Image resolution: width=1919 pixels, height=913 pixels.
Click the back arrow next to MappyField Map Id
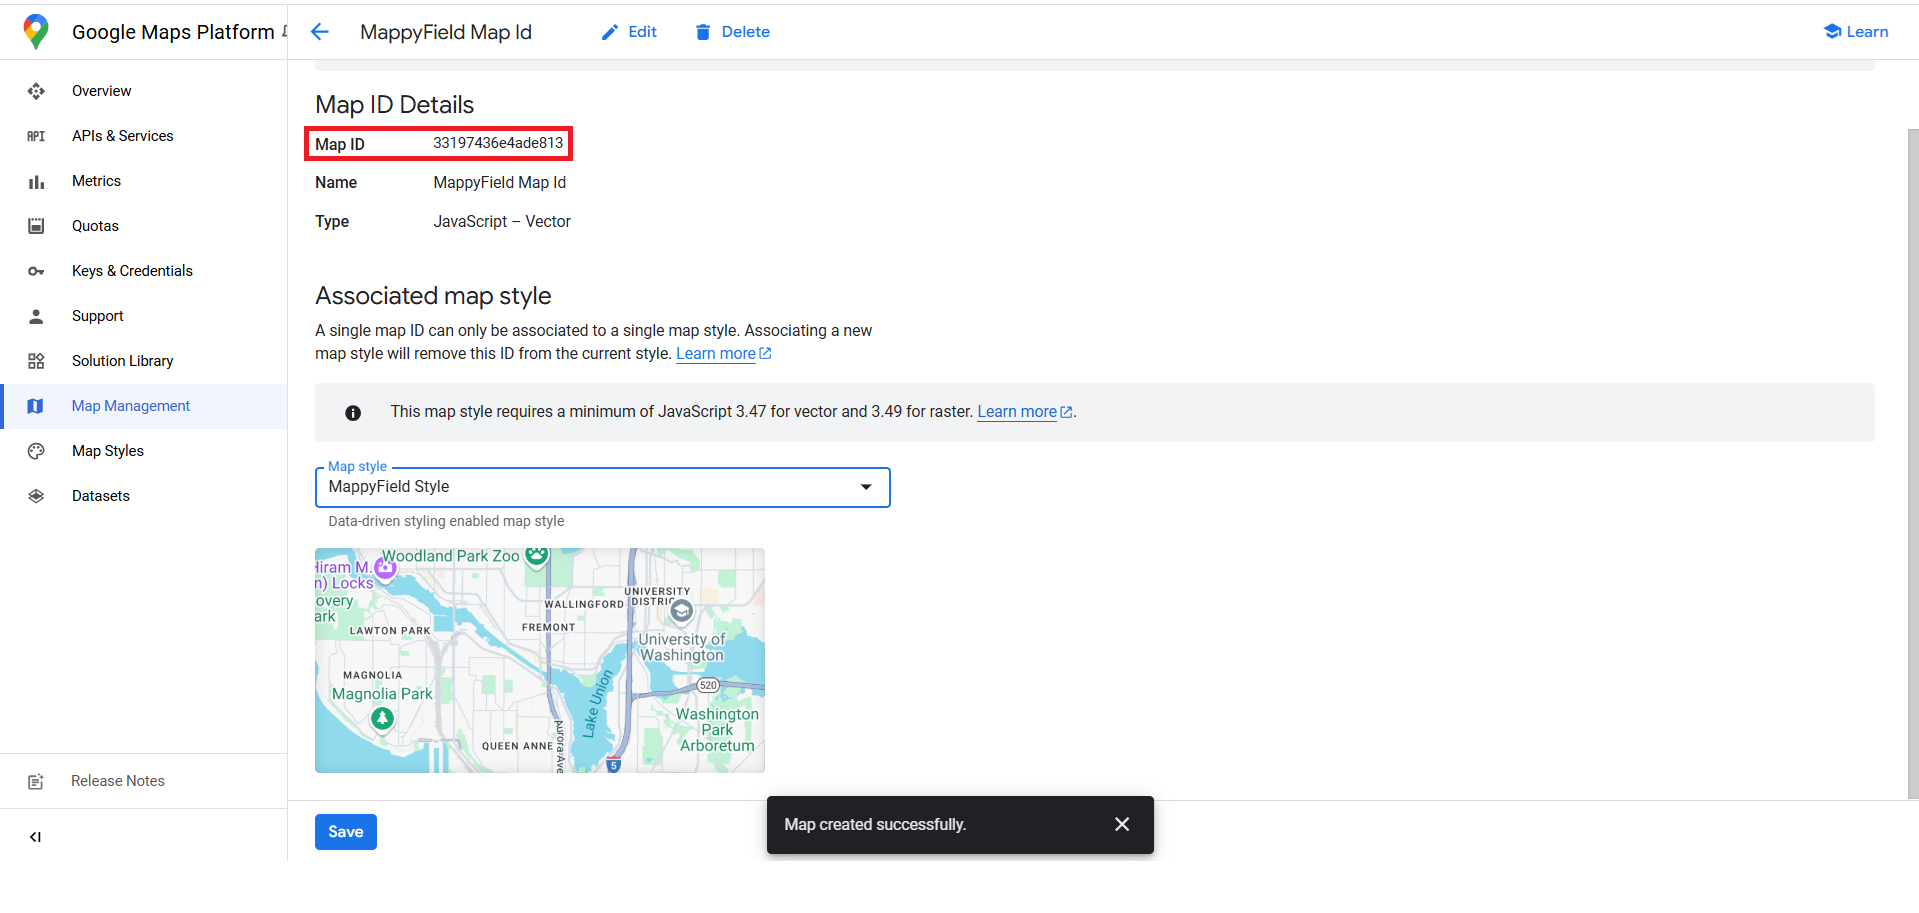point(319,32)
